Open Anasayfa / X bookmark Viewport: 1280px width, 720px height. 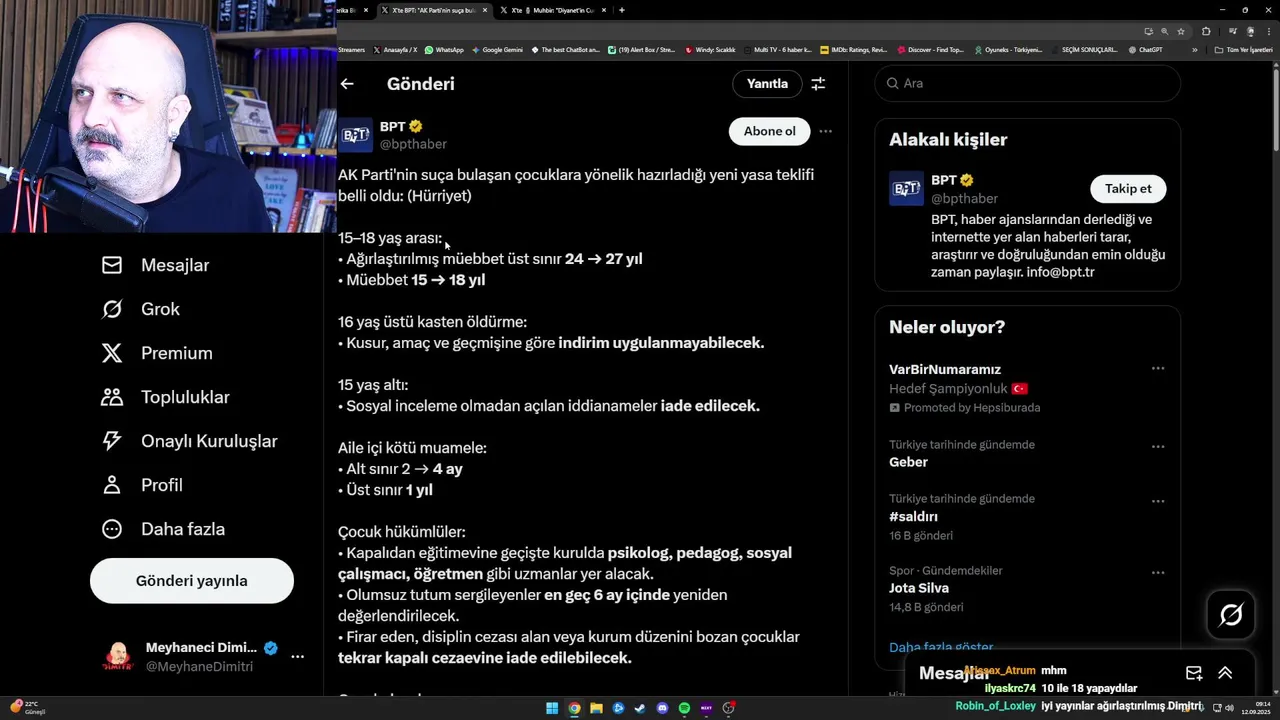[x=395, y=49]
